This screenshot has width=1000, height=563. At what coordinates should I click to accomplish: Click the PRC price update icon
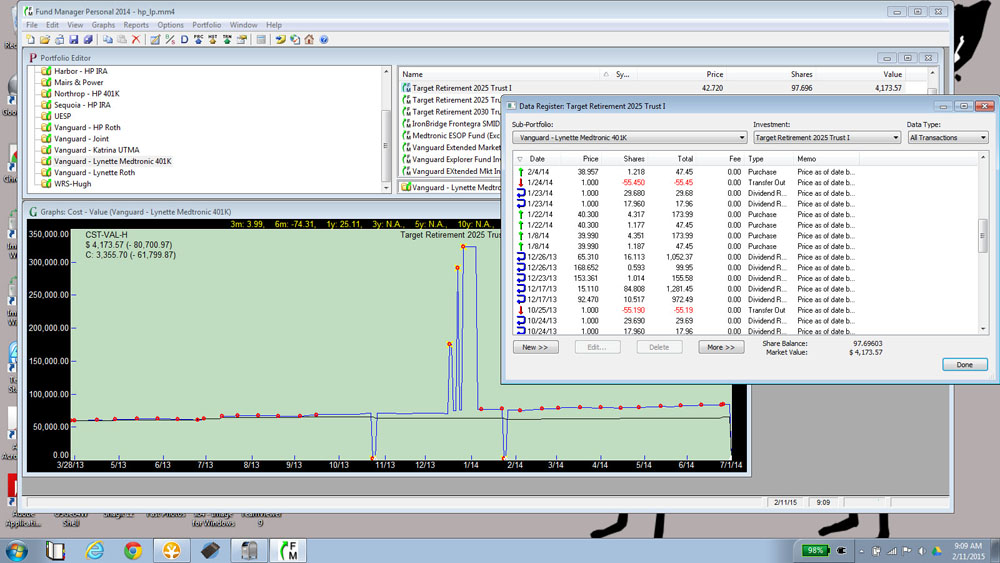198,40
